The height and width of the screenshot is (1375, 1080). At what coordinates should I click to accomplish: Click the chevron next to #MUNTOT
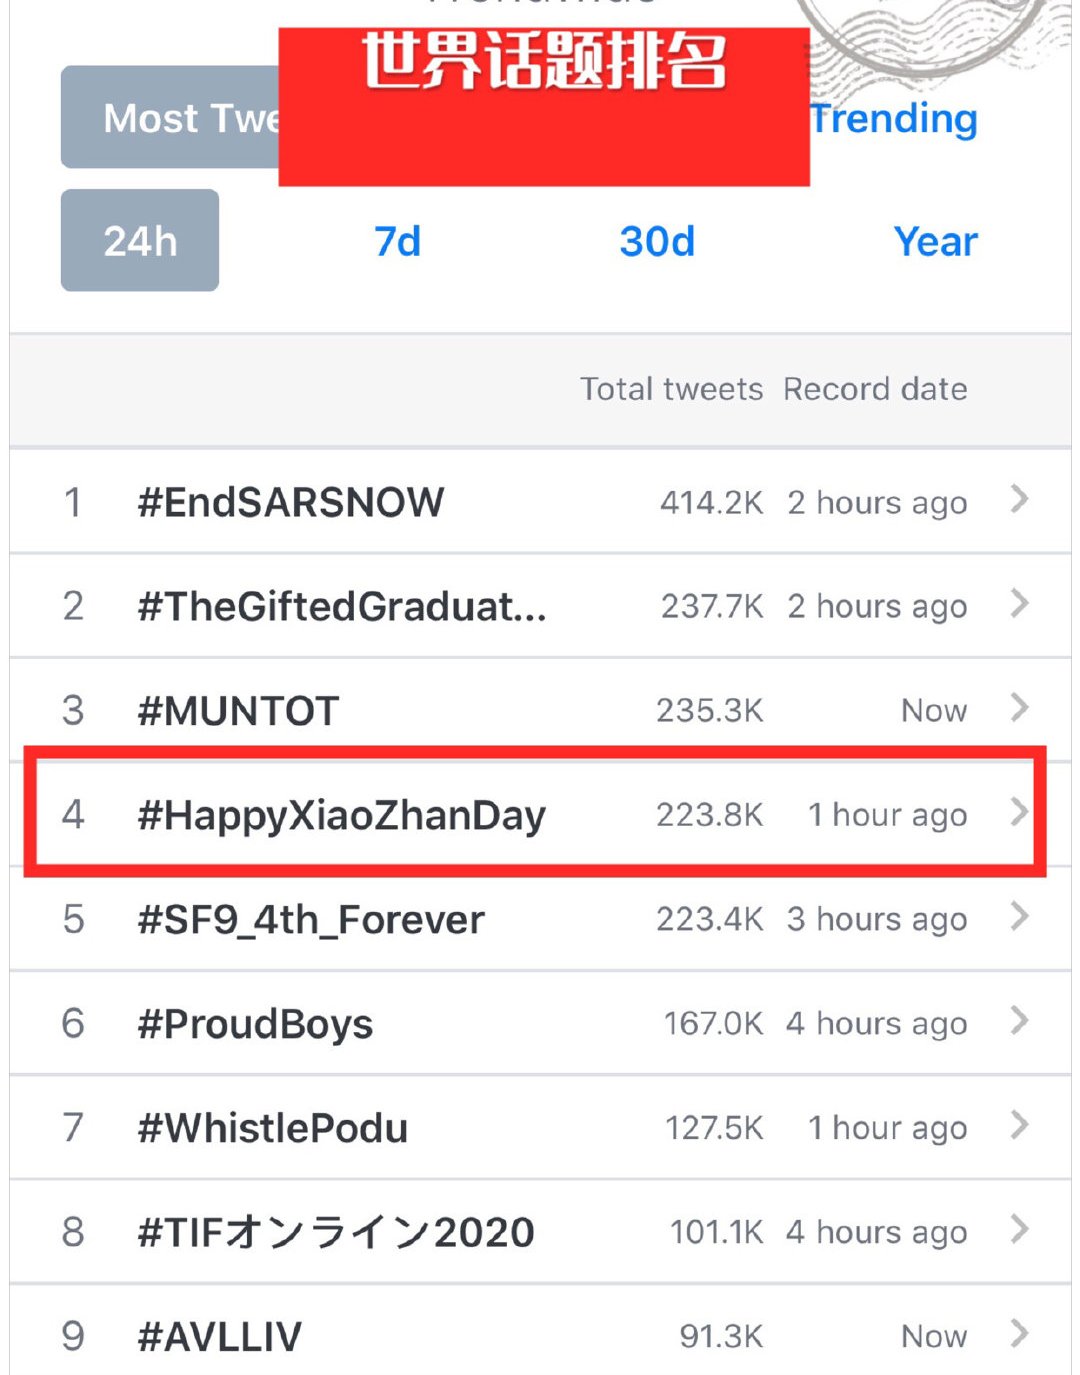point(1019,708)
